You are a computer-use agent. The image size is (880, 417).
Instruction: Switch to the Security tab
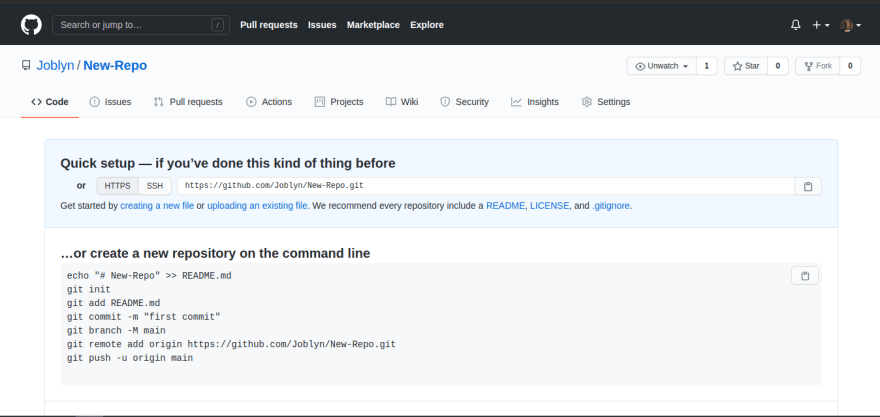(x=464, y=102)
